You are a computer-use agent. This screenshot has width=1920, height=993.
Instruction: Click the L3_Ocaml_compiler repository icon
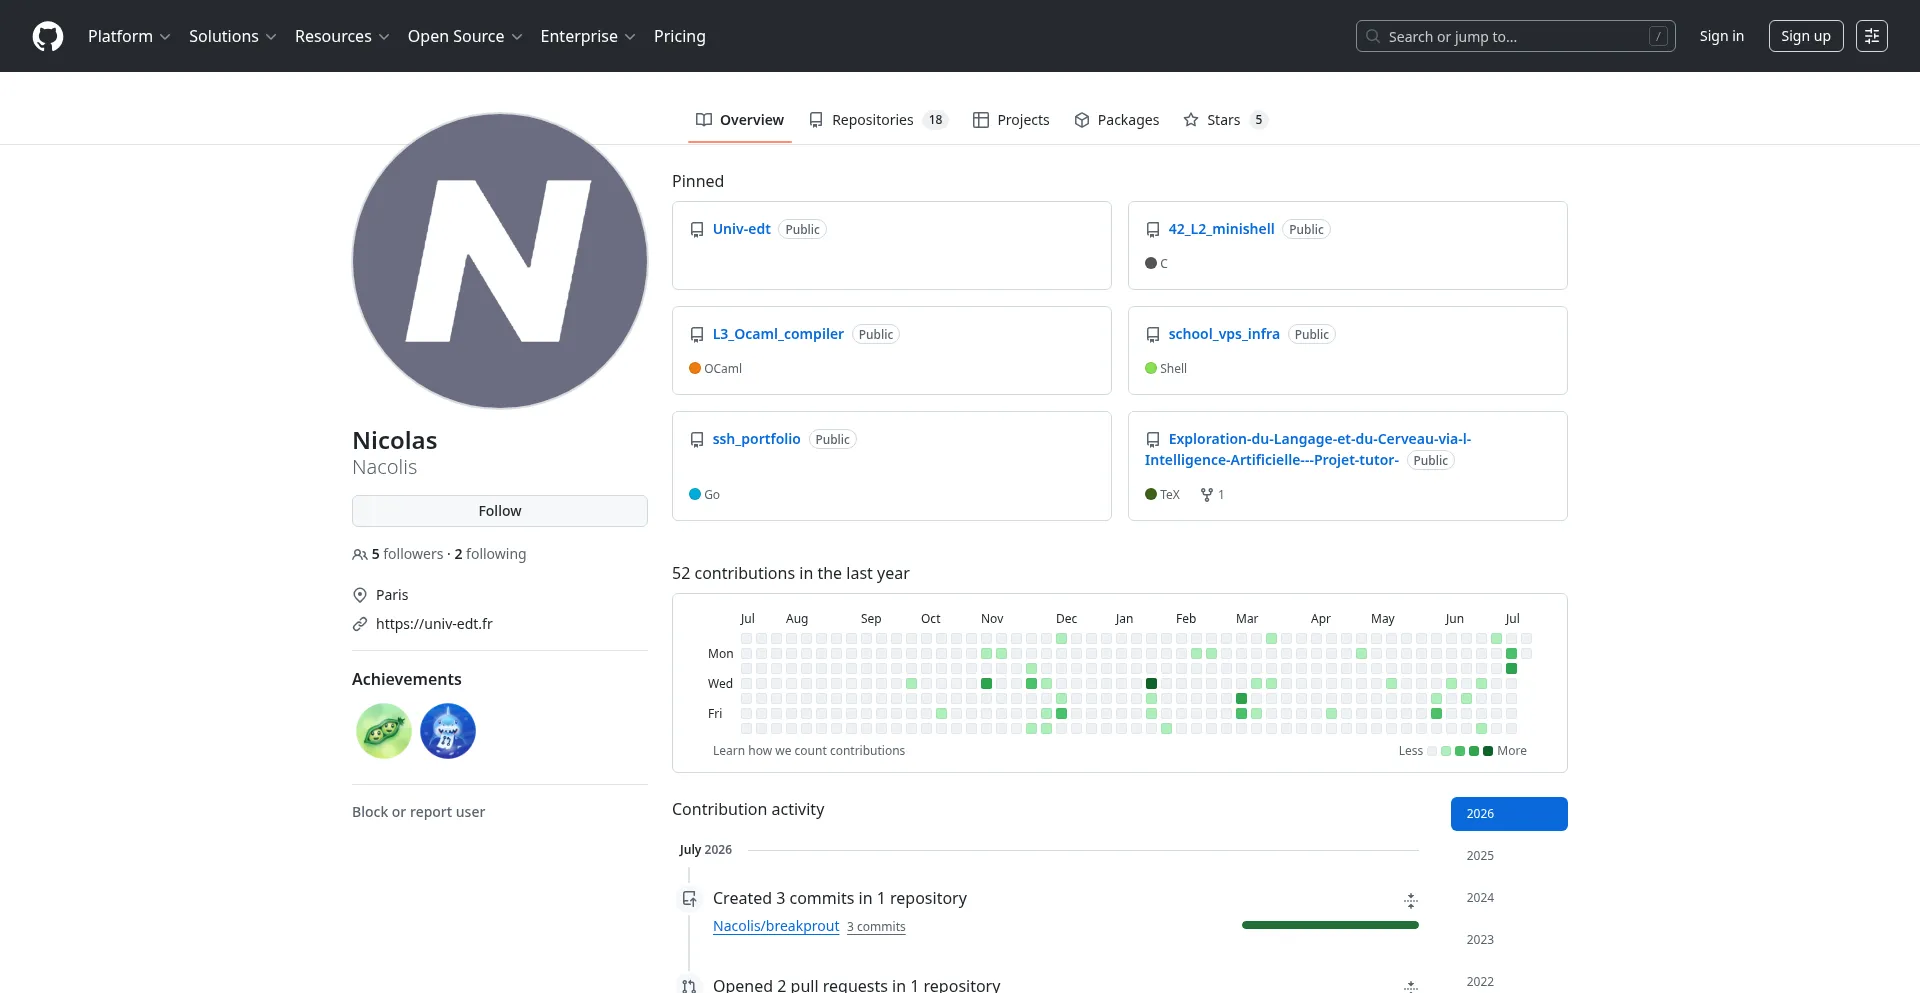(x=697, y=335)
